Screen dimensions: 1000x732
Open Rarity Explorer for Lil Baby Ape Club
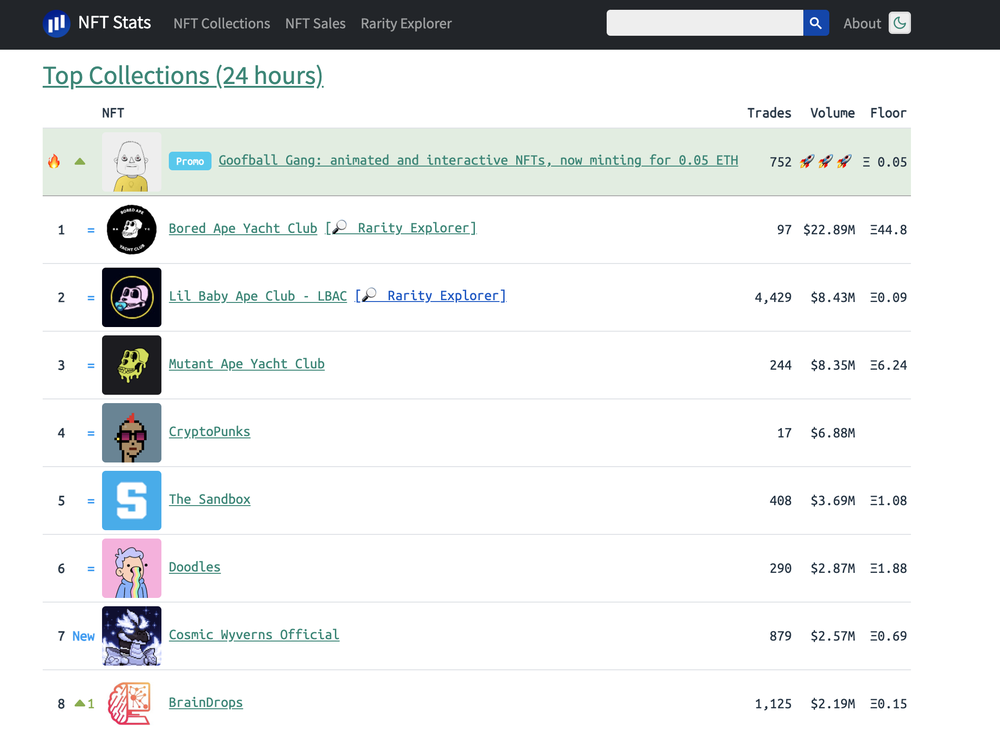(x=430, y=296)
